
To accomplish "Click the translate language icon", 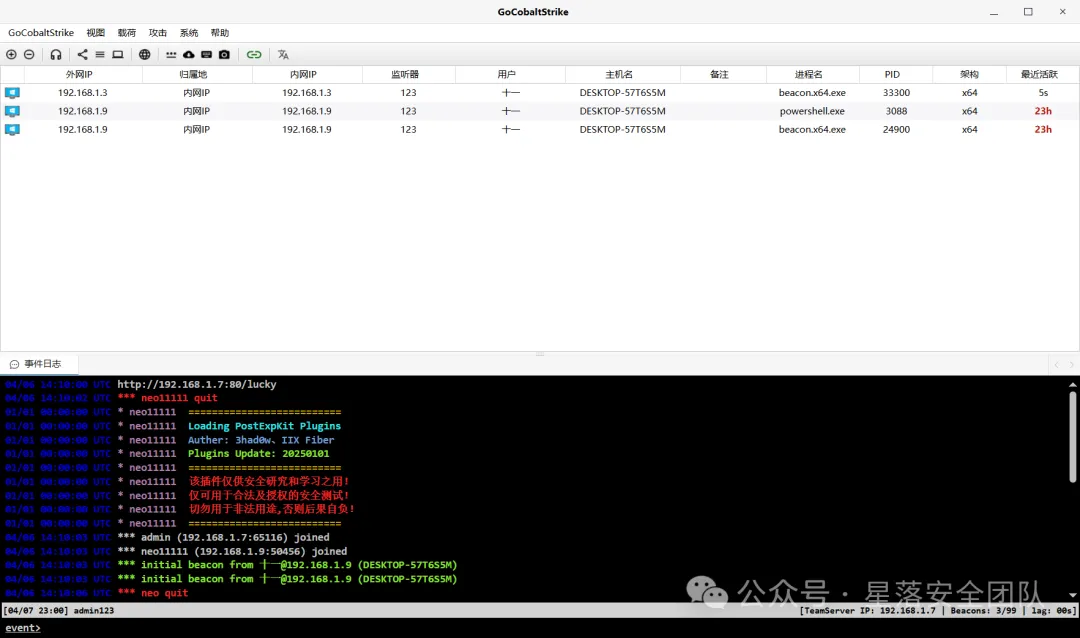I will coord(283,54).
